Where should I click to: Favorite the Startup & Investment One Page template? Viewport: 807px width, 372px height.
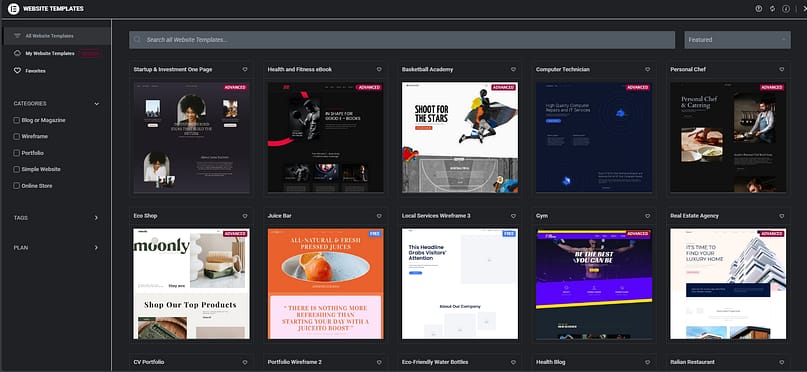tap(245, 69)
